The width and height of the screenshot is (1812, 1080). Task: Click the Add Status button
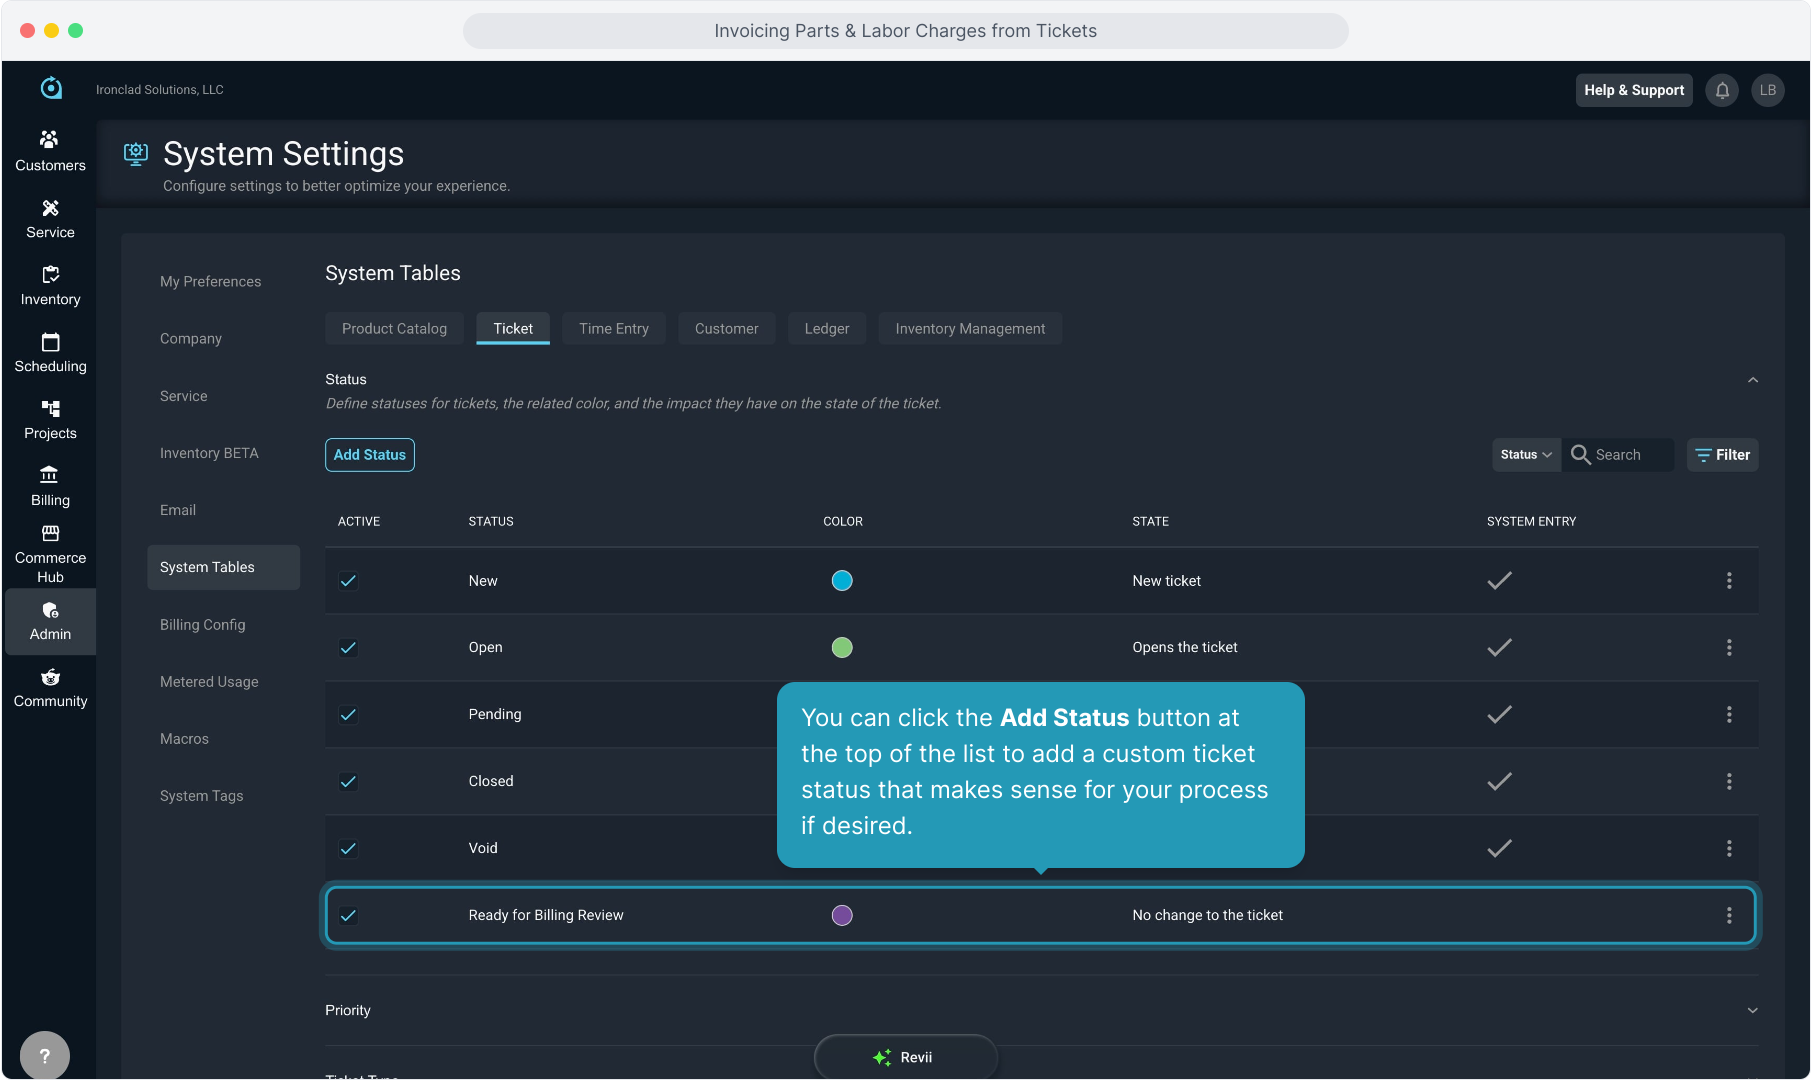coord(369,455)
